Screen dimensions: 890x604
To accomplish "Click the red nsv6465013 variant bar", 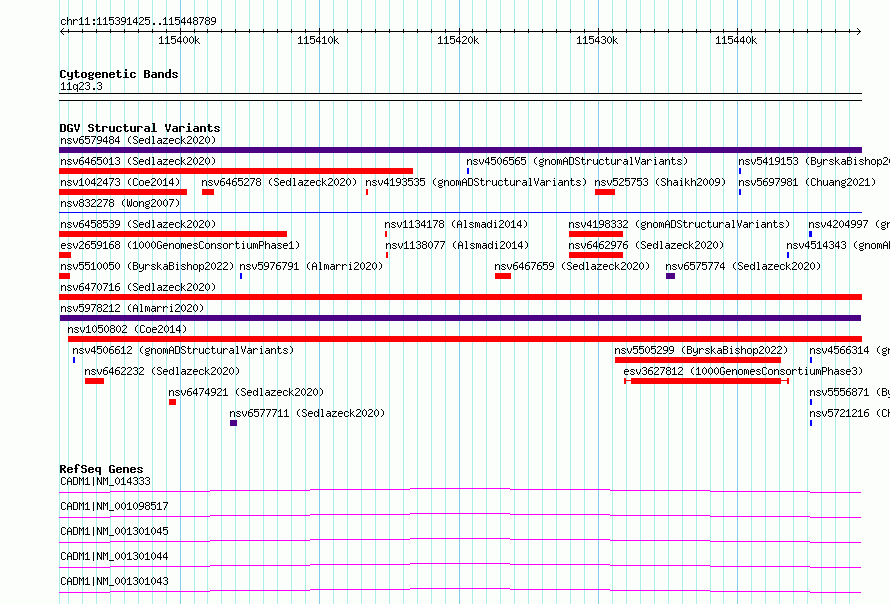I will (236, 171).
